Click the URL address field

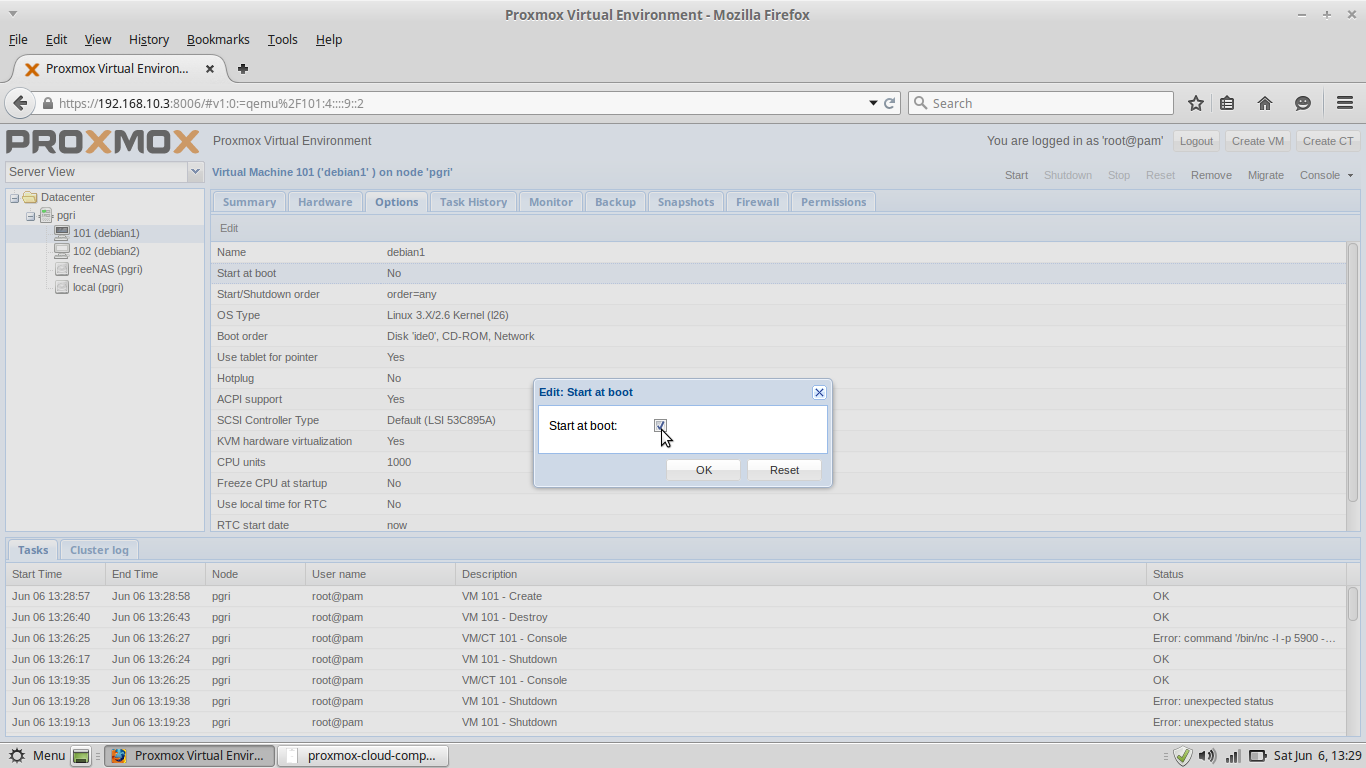[x=460, y=103]
